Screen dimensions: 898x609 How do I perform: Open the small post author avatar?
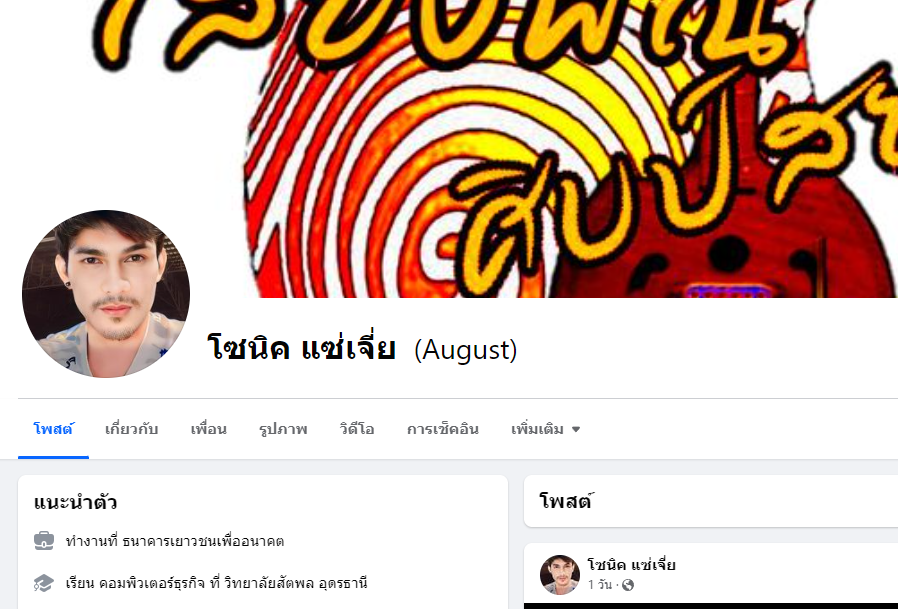(x=560, y=575)
